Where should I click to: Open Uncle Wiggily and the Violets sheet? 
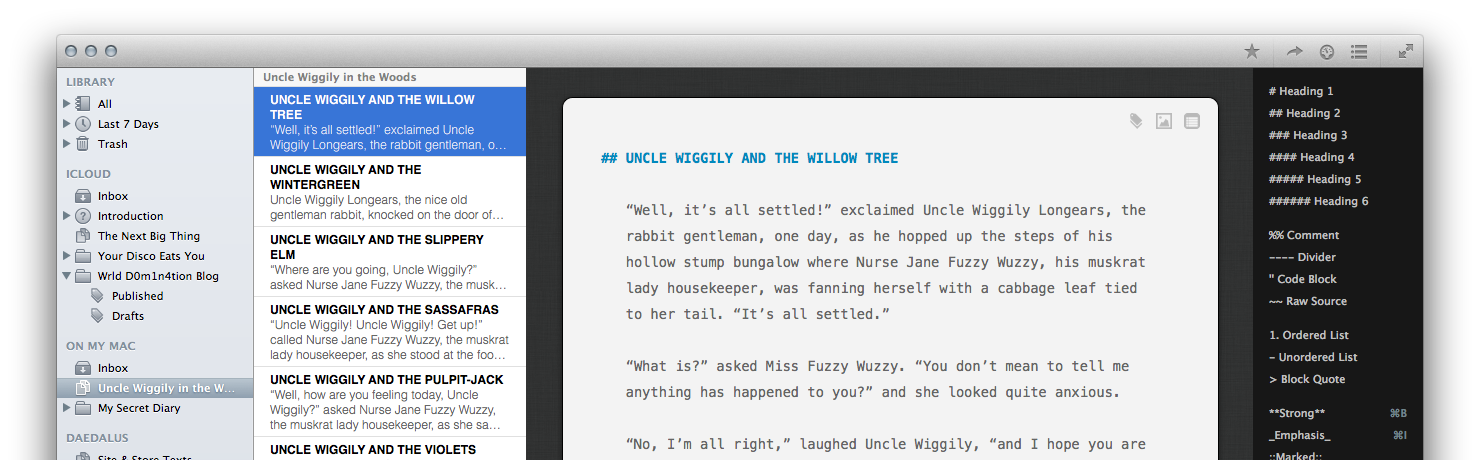click(390, 449)
